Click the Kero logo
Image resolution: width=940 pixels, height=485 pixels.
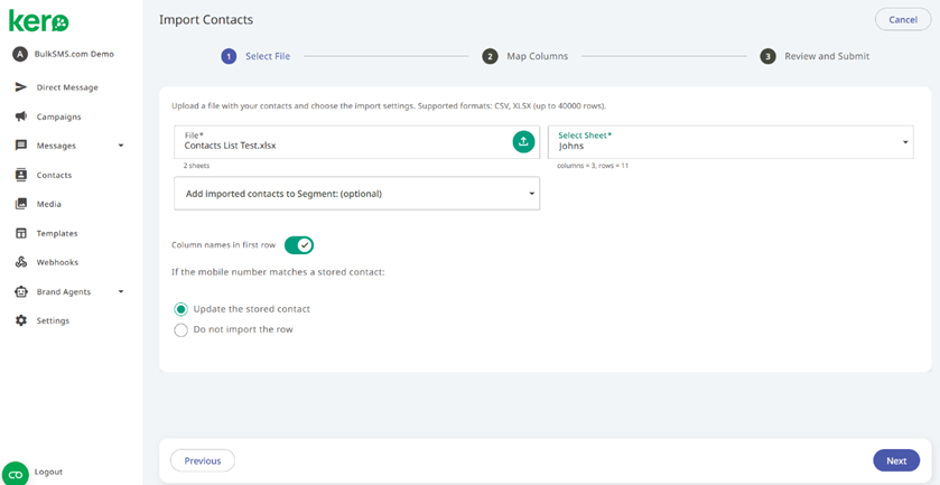38,22
